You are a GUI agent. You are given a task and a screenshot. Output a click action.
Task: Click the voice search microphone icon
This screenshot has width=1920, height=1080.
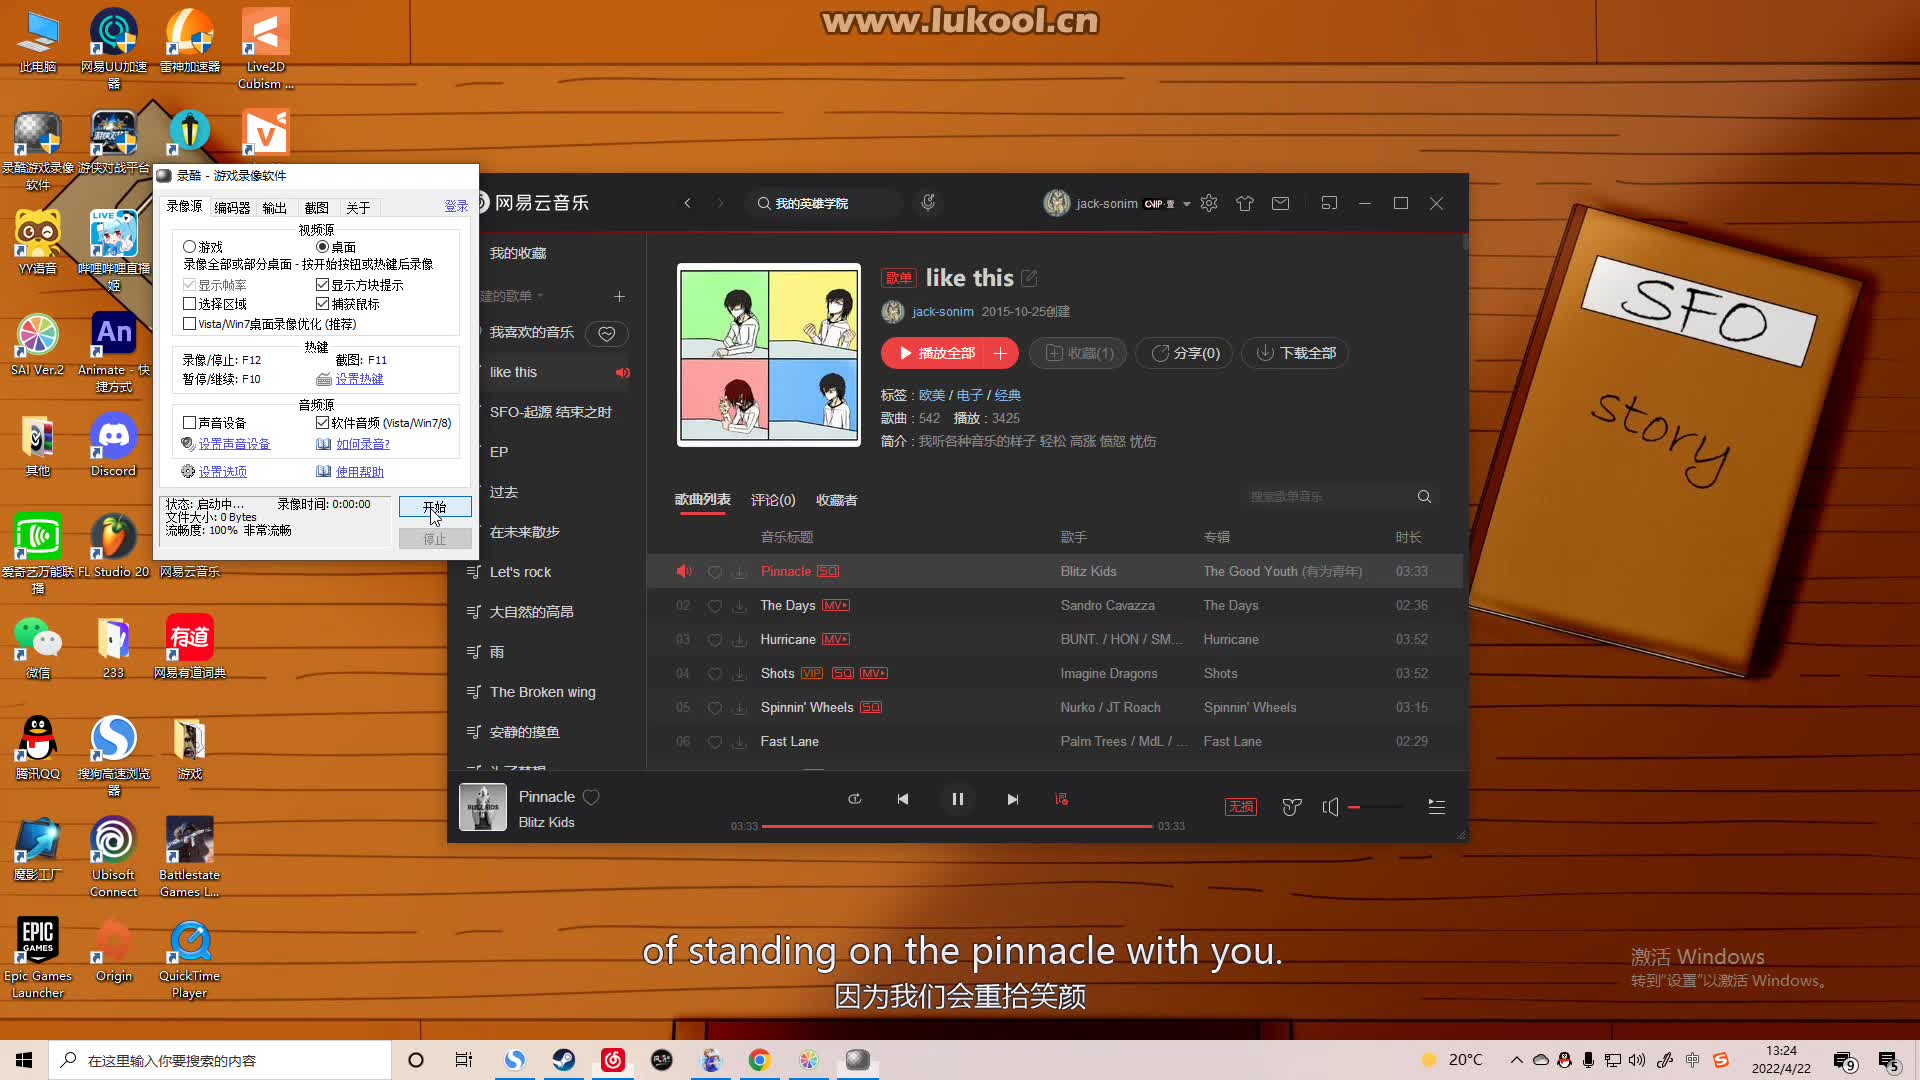coord(928,203)
